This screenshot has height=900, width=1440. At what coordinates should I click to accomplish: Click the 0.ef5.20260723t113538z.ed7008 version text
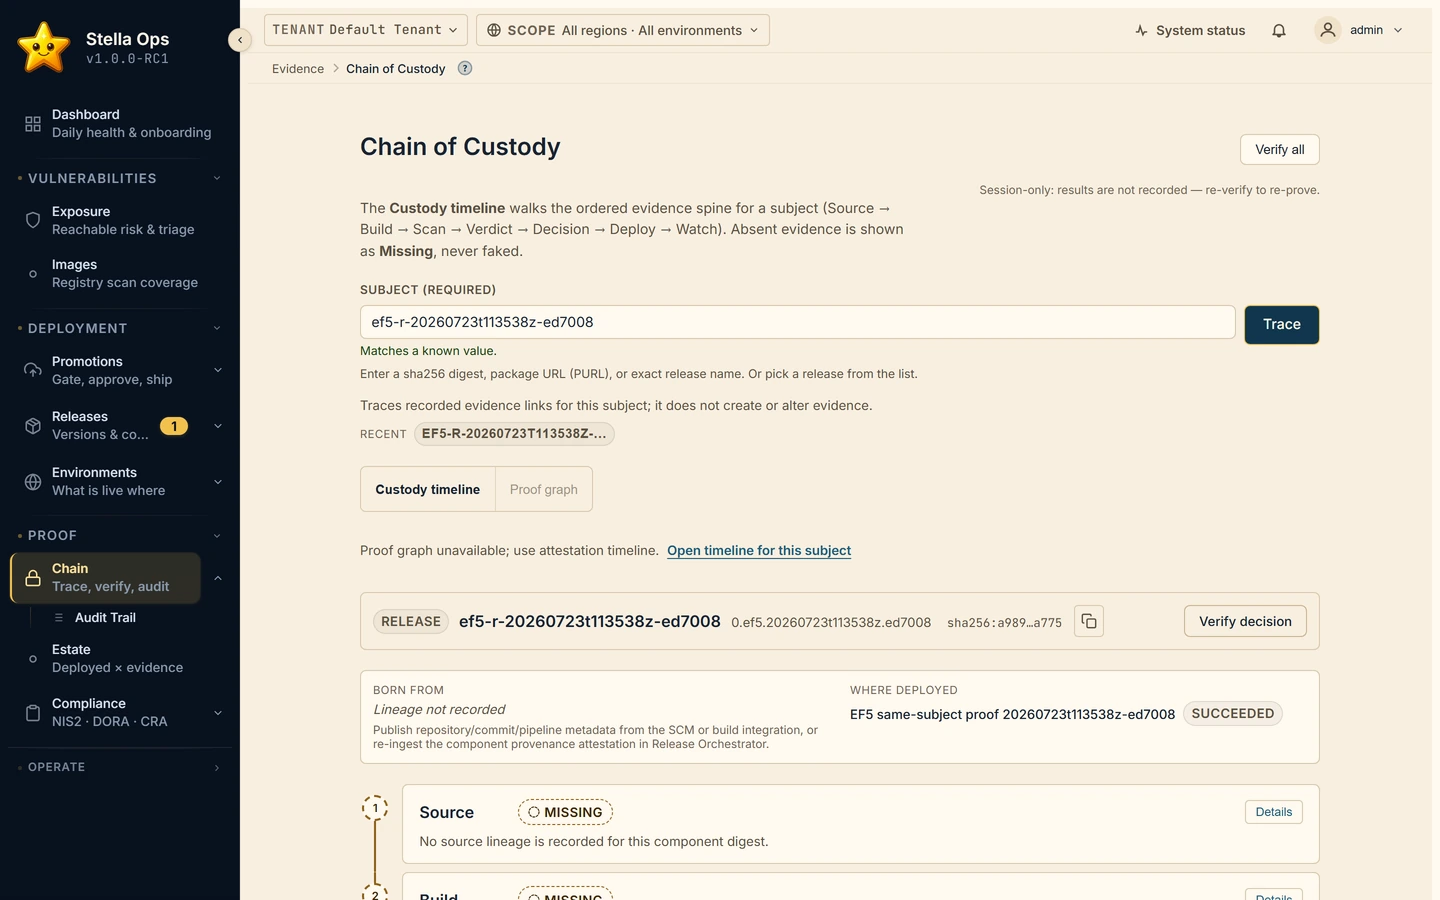831,623
